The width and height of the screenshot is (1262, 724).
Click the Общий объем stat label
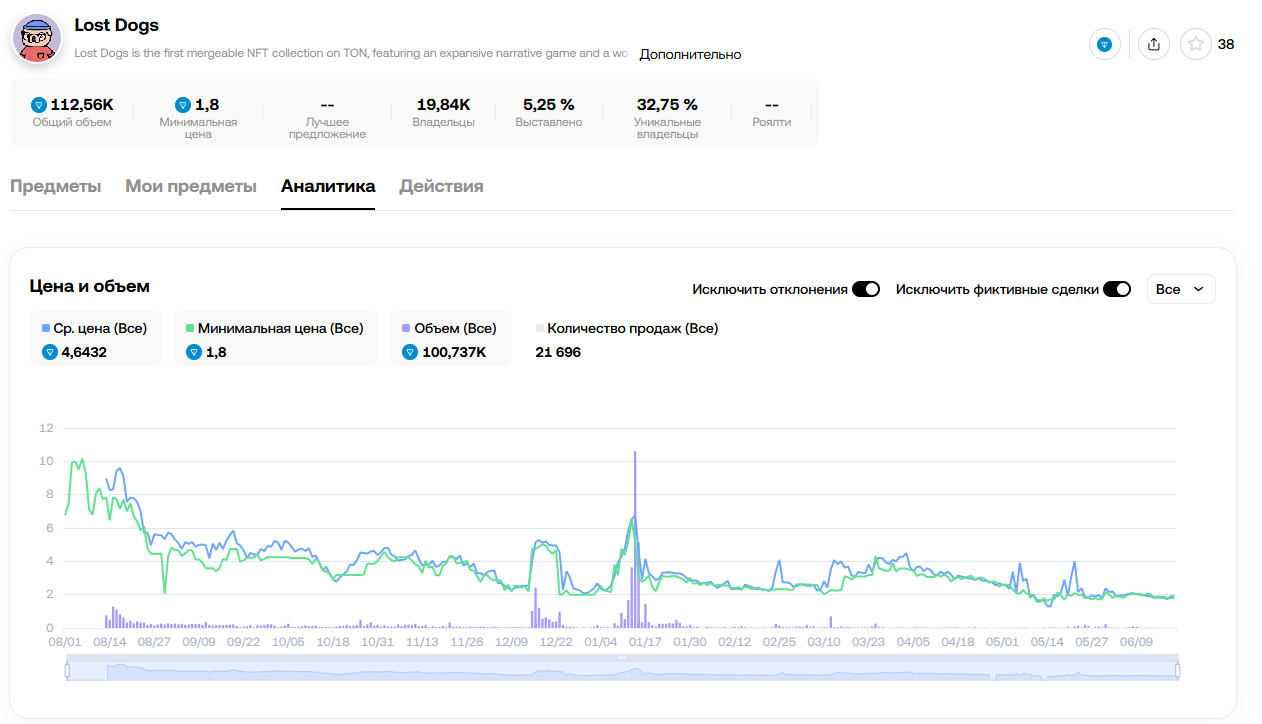(x=72, y=122)
